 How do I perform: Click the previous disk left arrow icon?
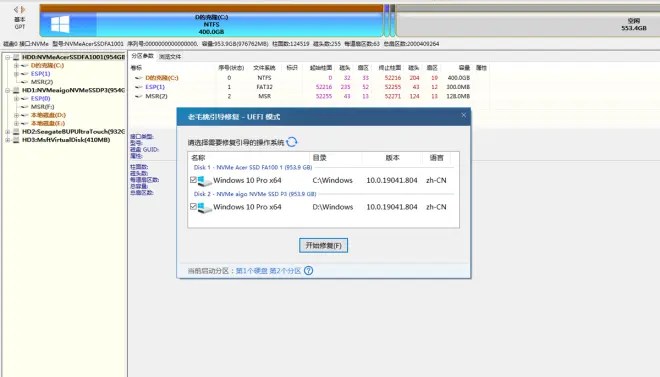click(x=16, y=9)
